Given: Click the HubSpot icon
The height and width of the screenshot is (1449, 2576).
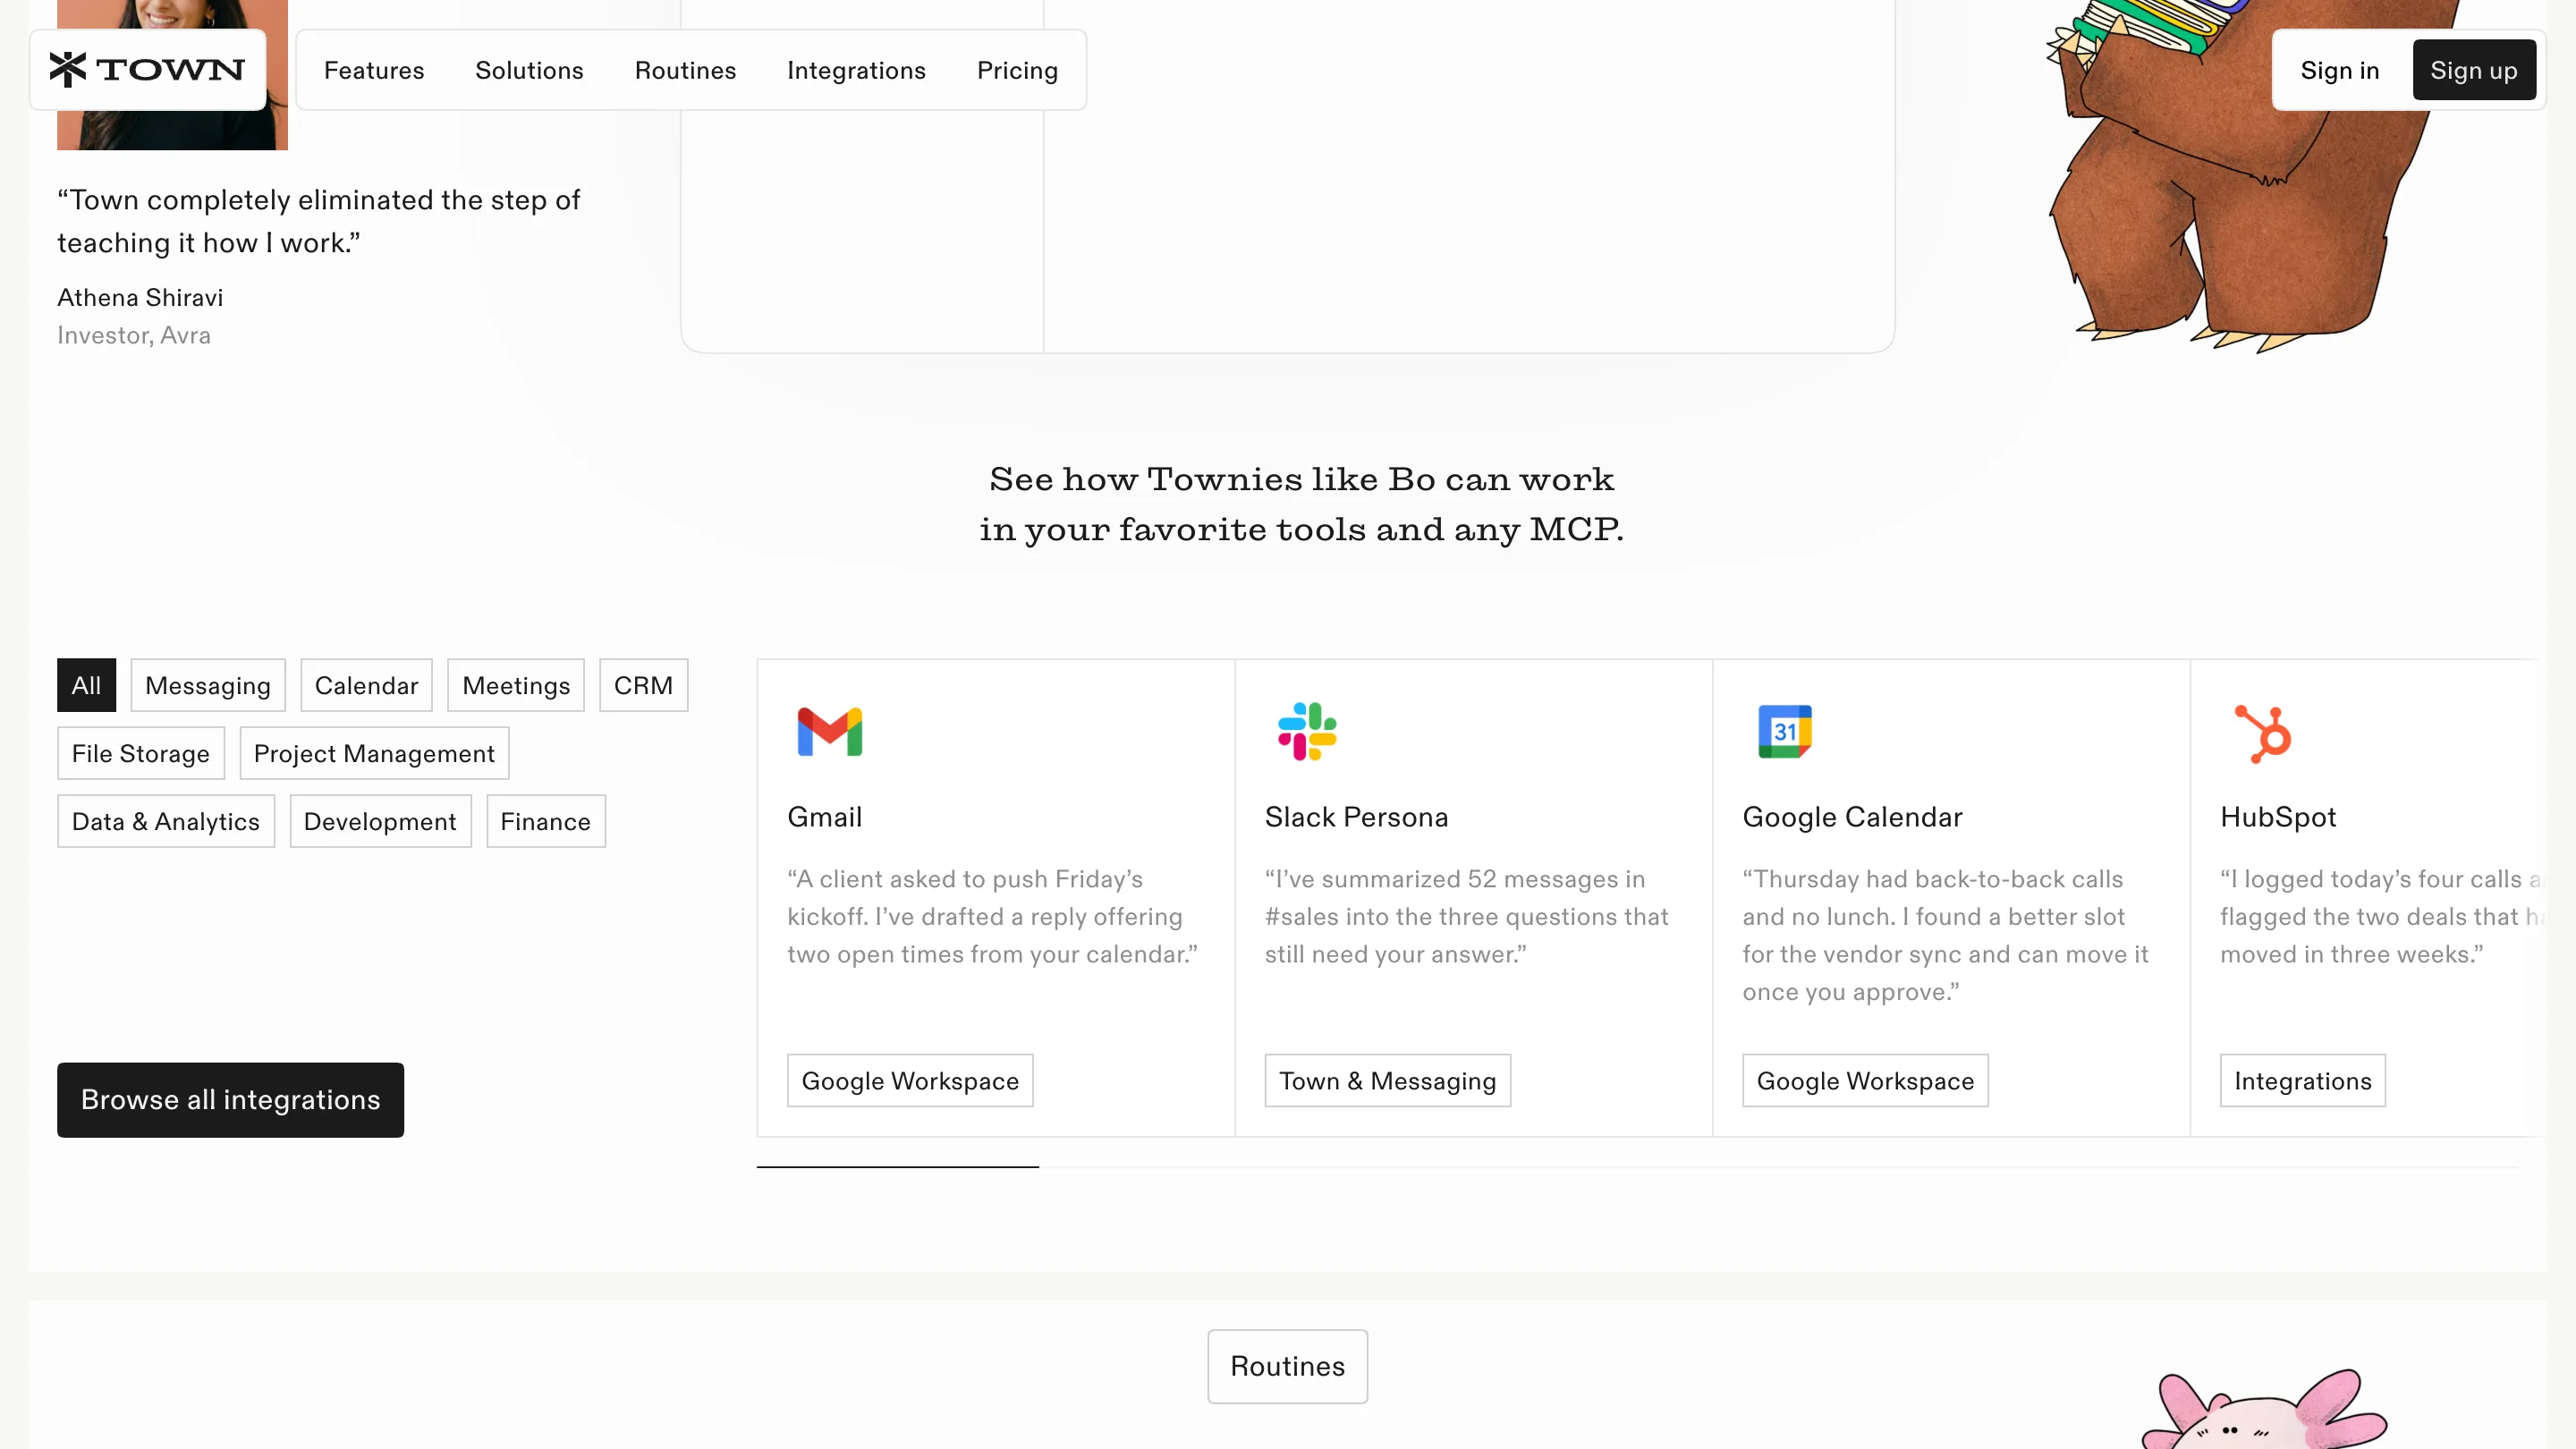Looking at the screenshot, I should (2263, 734).
